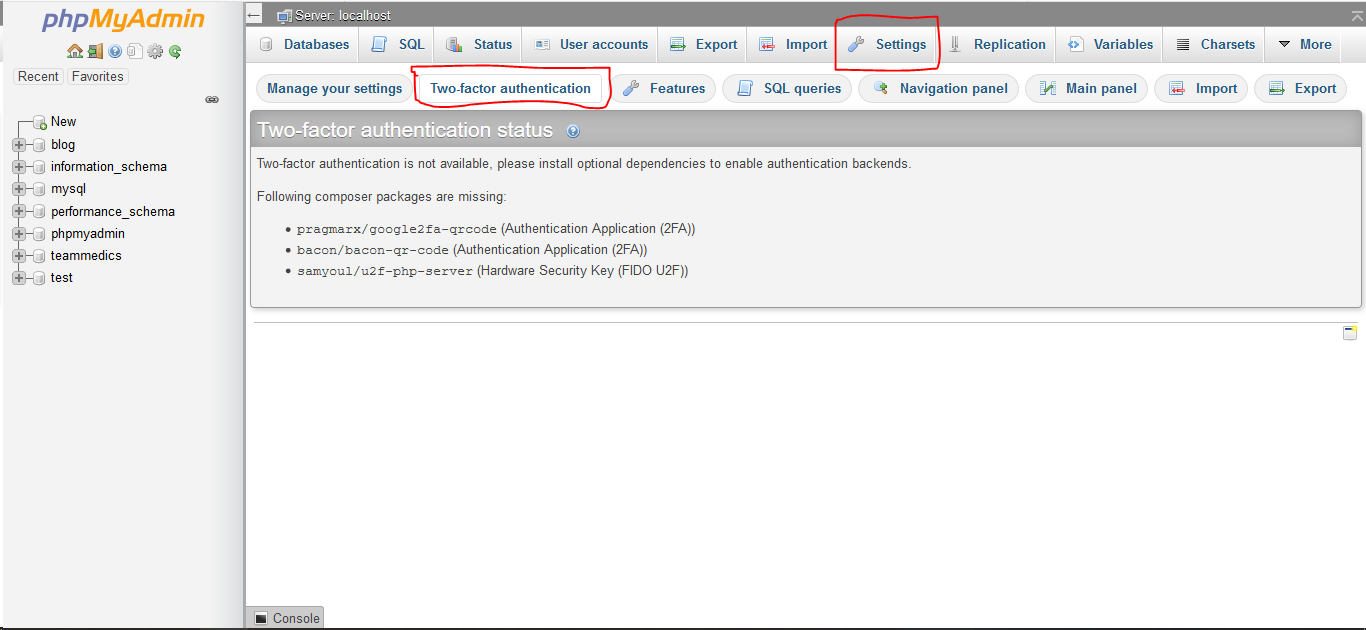Expand the mysql database tree
The image size is (1366, 630).
pos(19,188)
